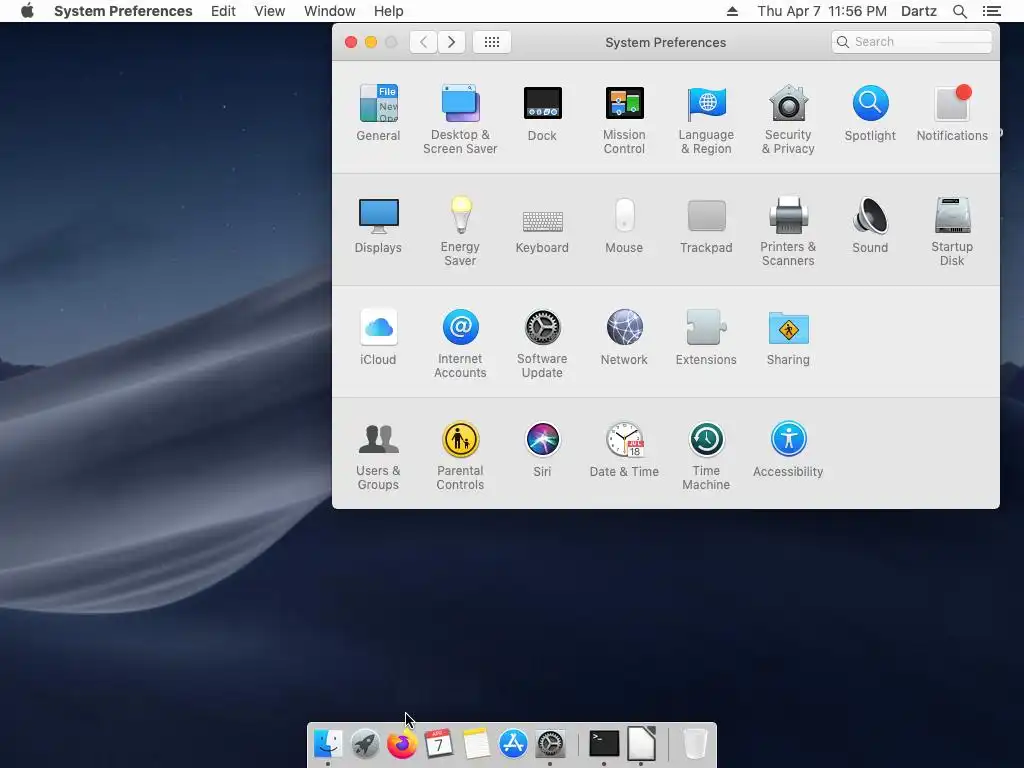1024x768 pixels.
Task: Open Software Update preferences
Action: tap(542, 343)
